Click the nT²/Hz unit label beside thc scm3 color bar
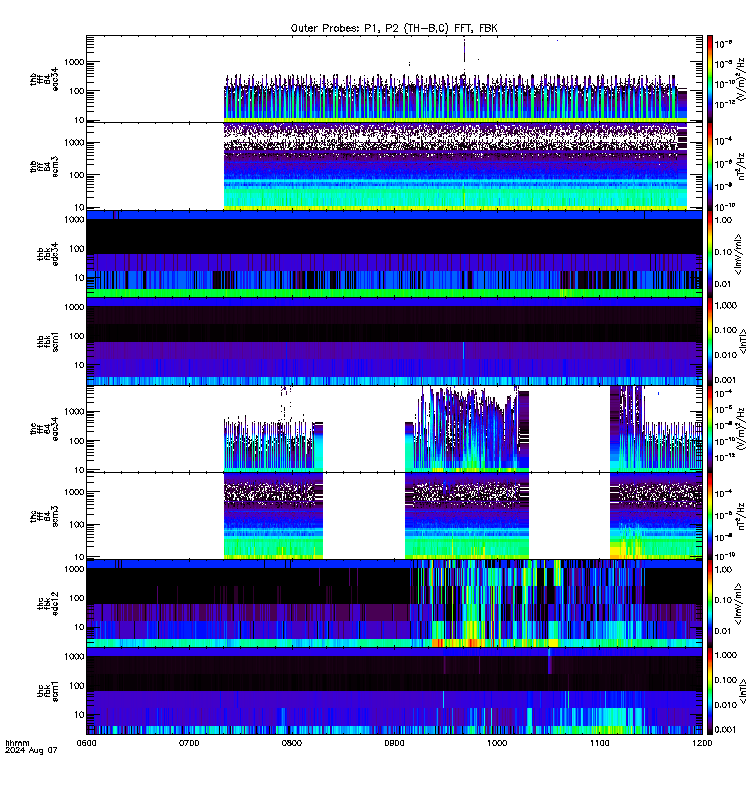This screenshot has width=750, height=800. (742, 516)
